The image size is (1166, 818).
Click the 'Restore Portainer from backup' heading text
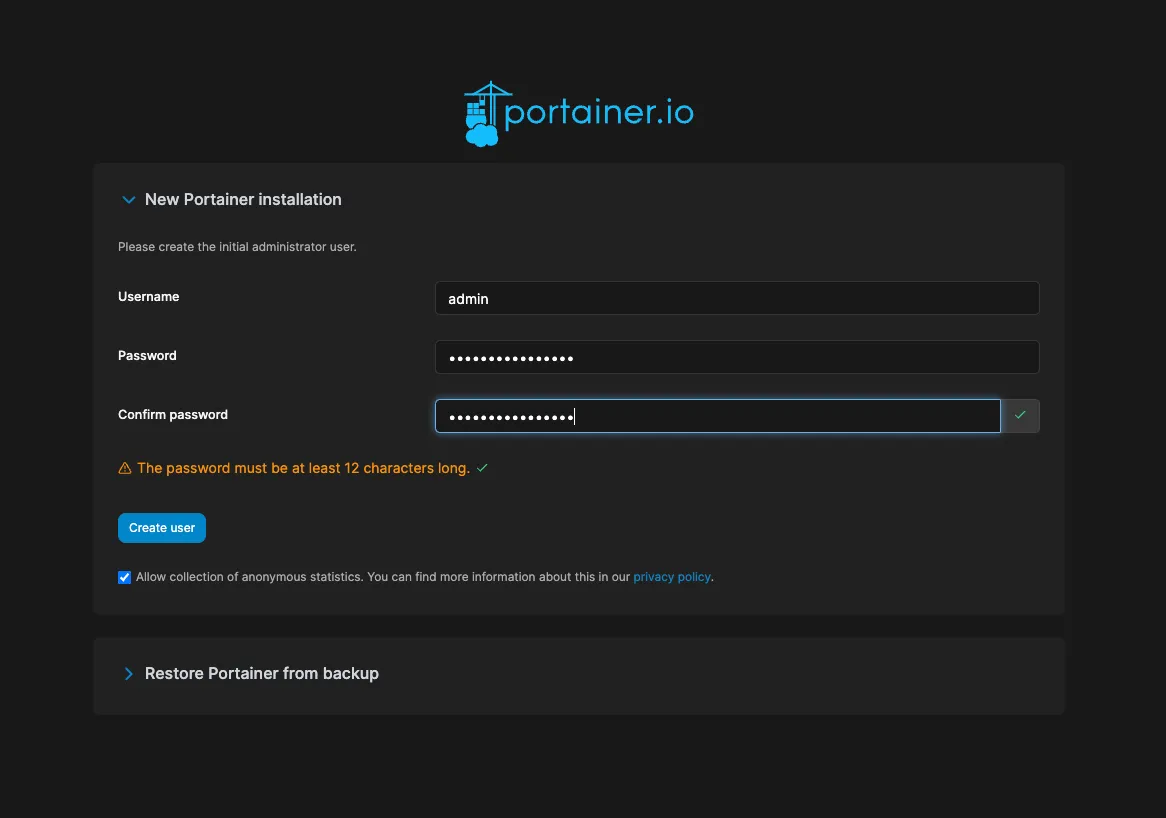pyautogui.click(x=262, y=673)
